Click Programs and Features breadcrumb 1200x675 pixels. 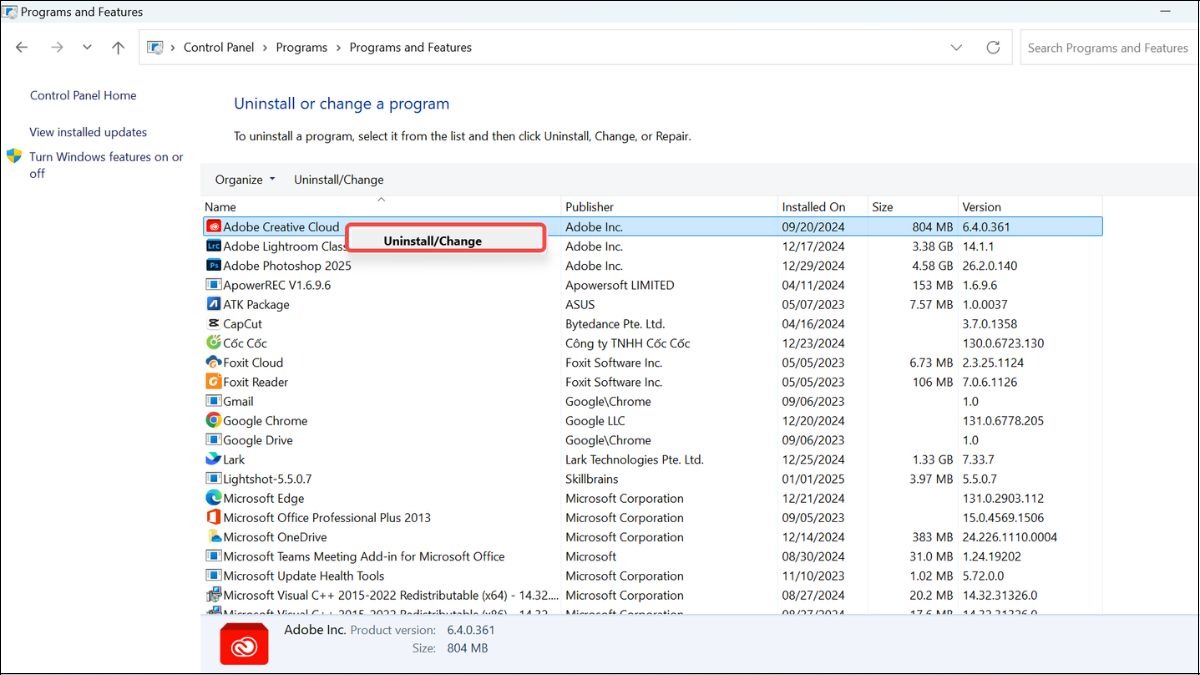pos(411,48)
